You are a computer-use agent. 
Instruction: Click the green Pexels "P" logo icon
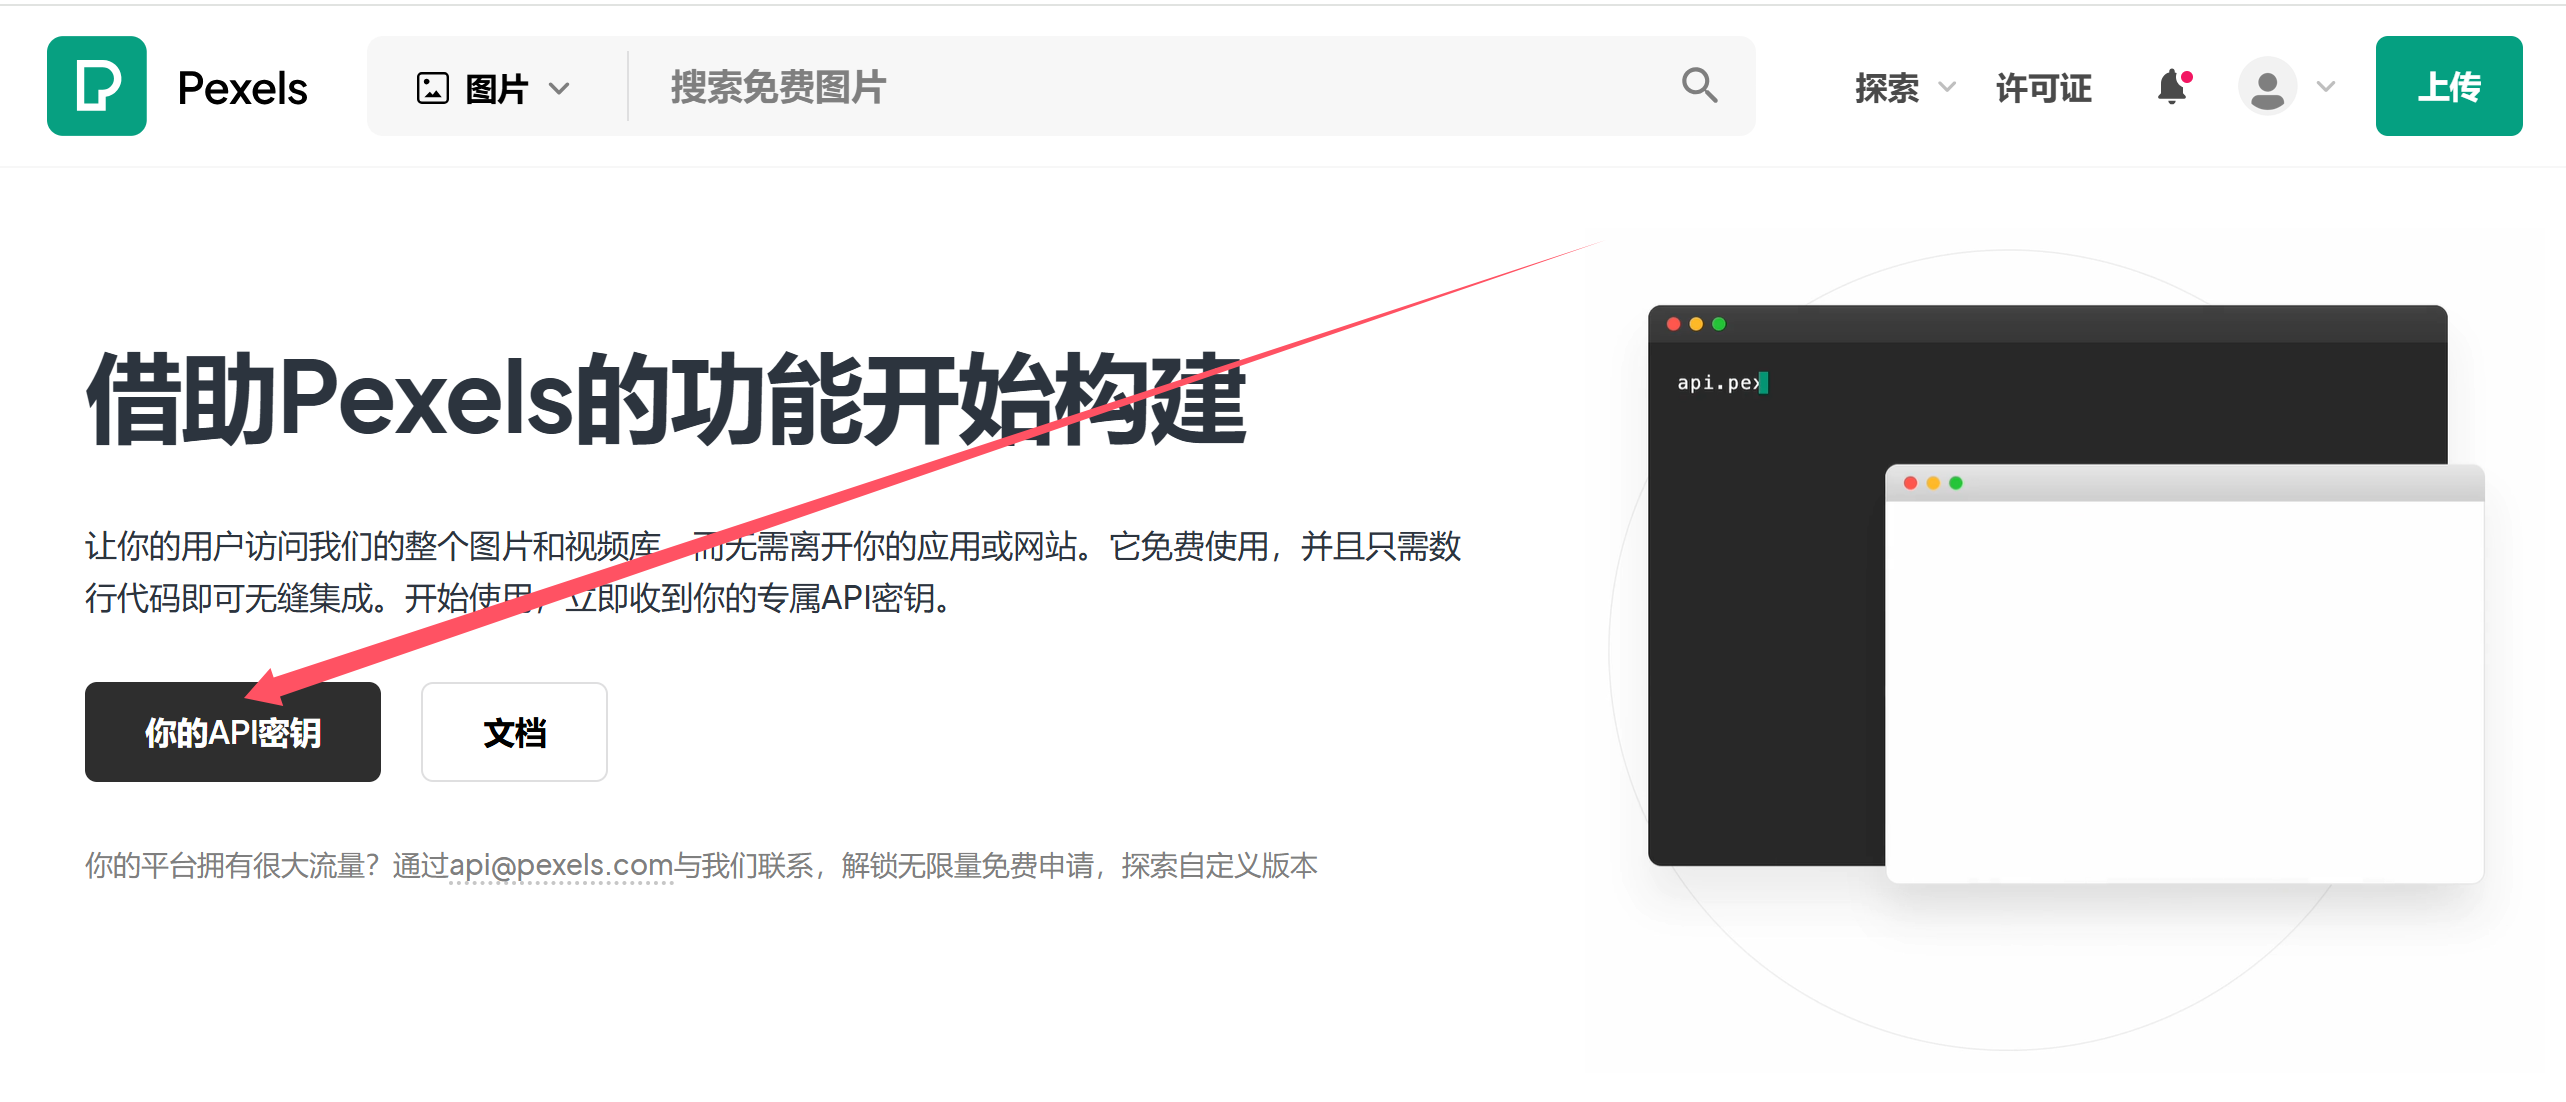click(x=96, y=86)
